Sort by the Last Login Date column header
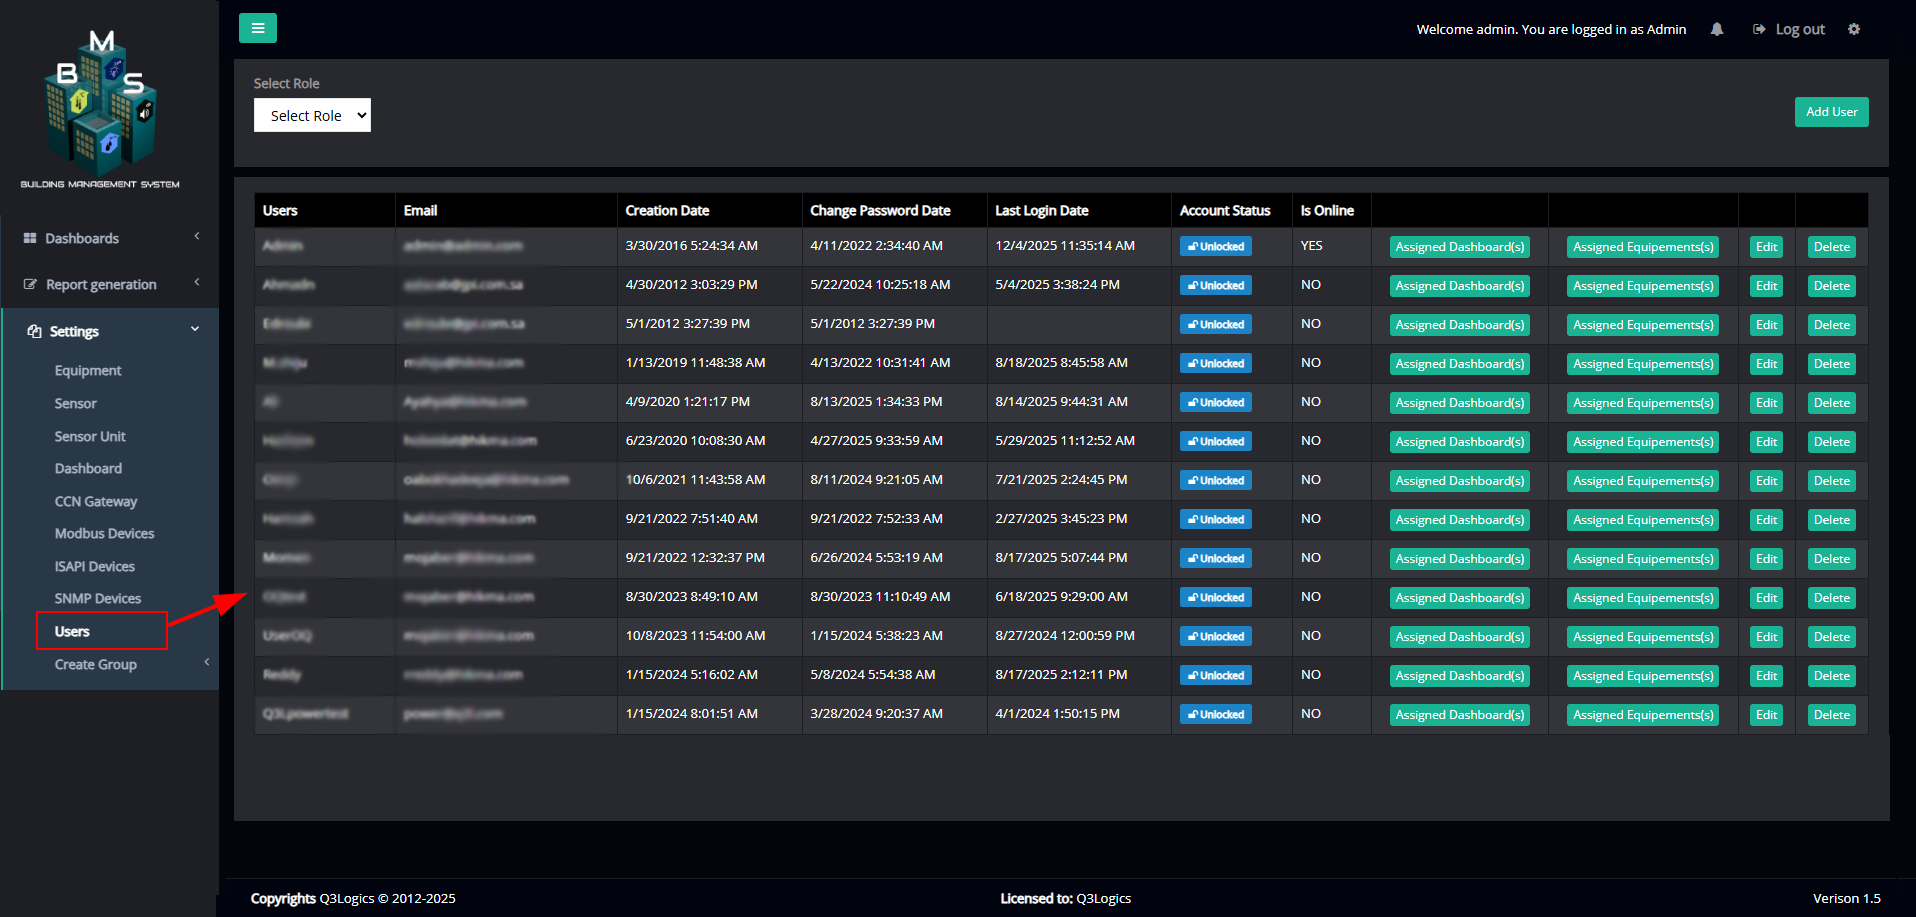Image resolution: width=1916 pixels, height=917 pixels. [x=1041, y=211]
